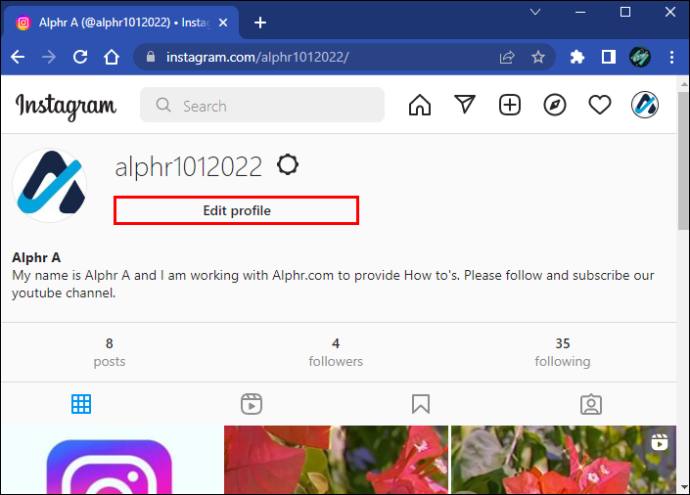Screen dimensions: 690x495
Task: Click the Alphr A display name
Action: point(36,257)
